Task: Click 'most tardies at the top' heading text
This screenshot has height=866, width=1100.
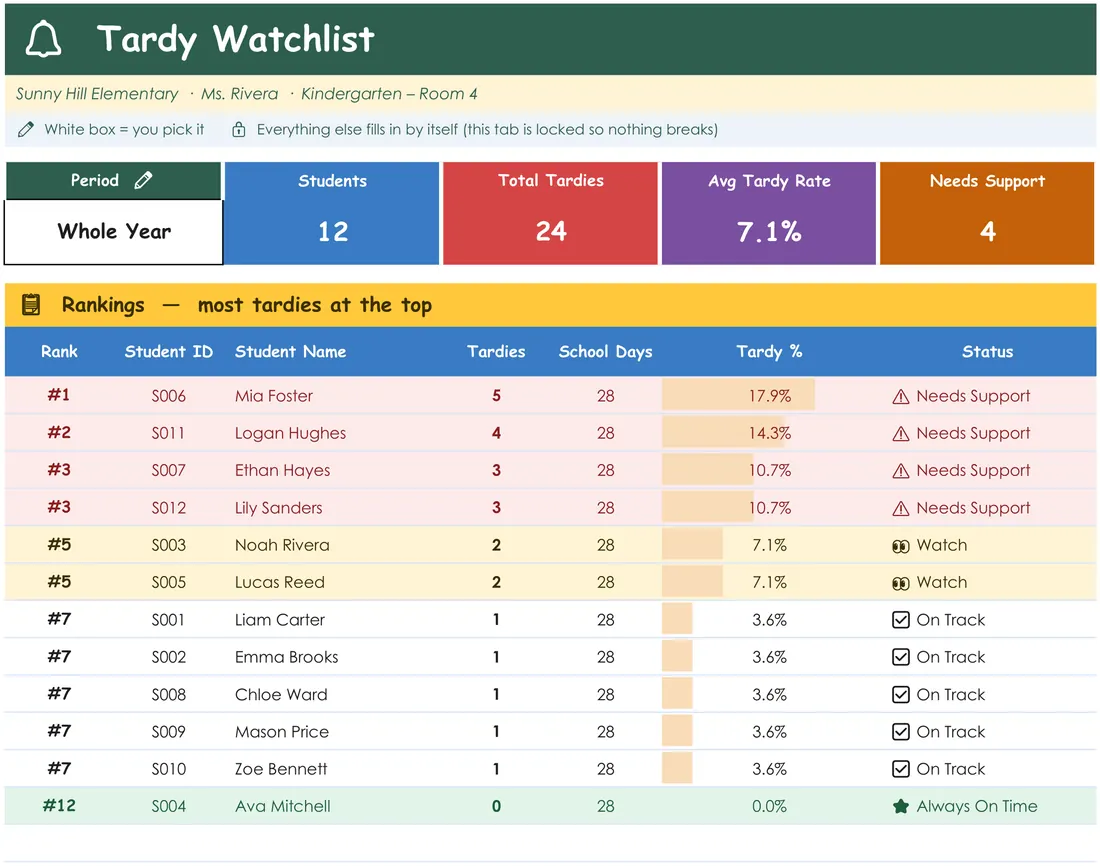Action: (314, 305)
